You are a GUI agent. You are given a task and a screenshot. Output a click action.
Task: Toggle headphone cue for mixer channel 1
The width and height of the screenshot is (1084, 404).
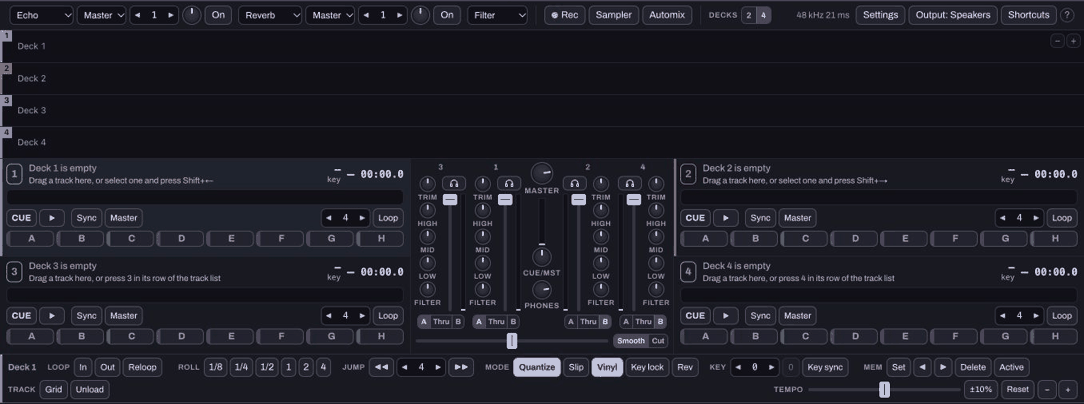click(509, 183)
